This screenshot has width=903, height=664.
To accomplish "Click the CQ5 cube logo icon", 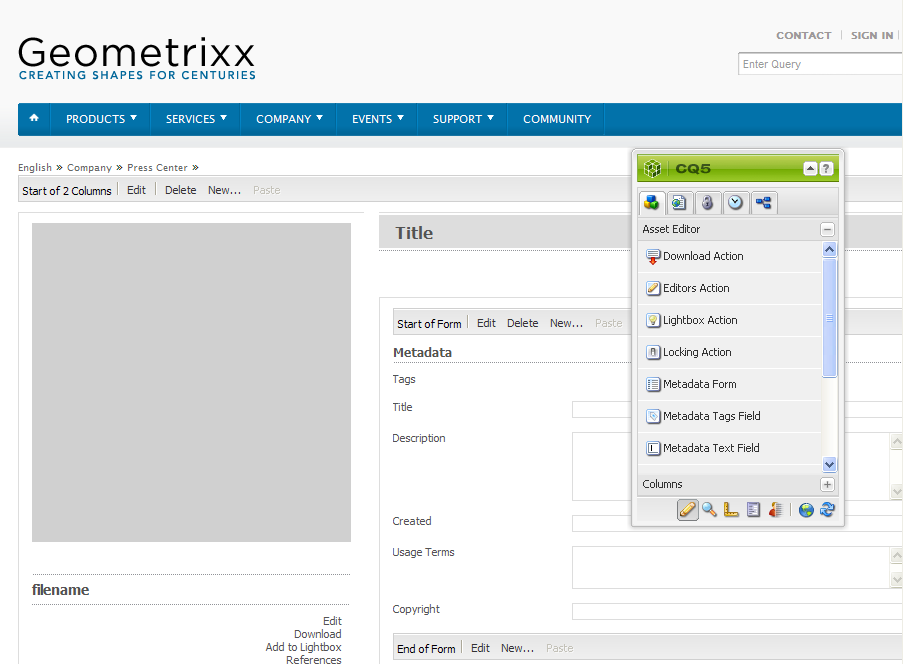I will click(x=652, y=169).
